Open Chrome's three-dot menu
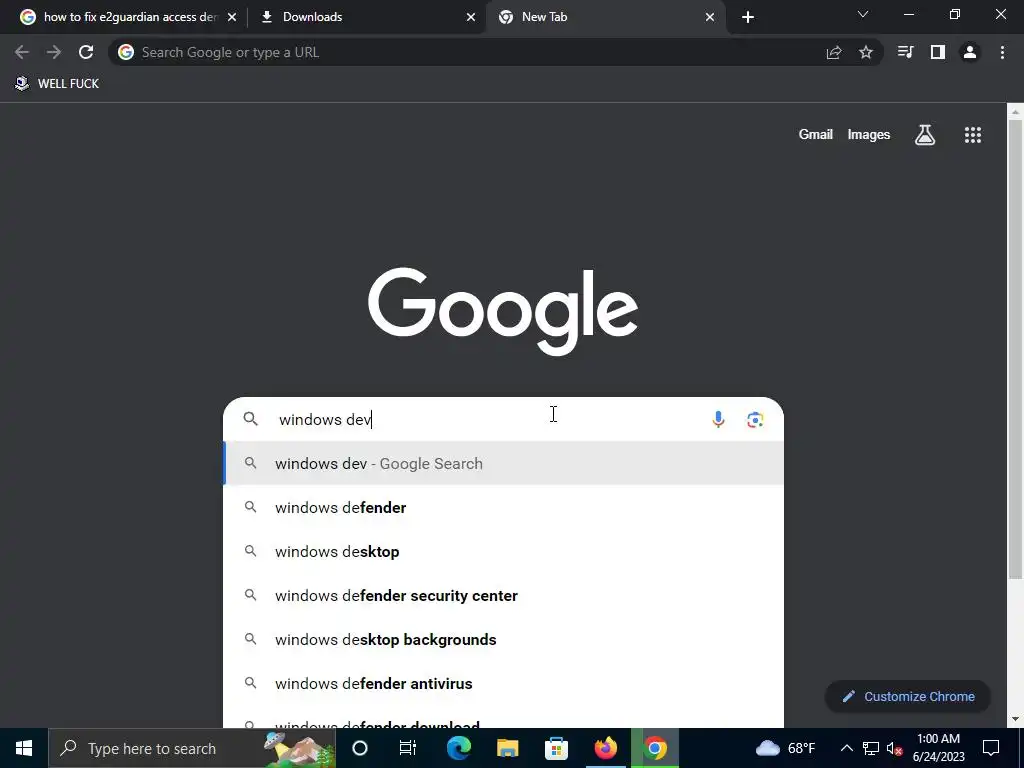The height and width of the screenshot is (768, 1024). click(x=1002, y=52)
